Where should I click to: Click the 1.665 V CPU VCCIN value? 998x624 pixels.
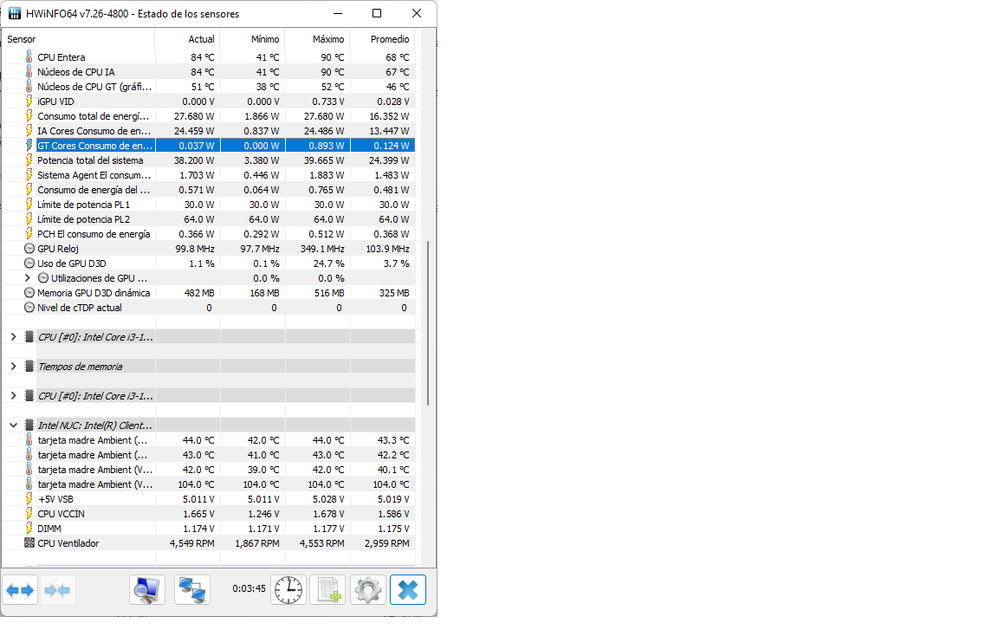[199, 514]
